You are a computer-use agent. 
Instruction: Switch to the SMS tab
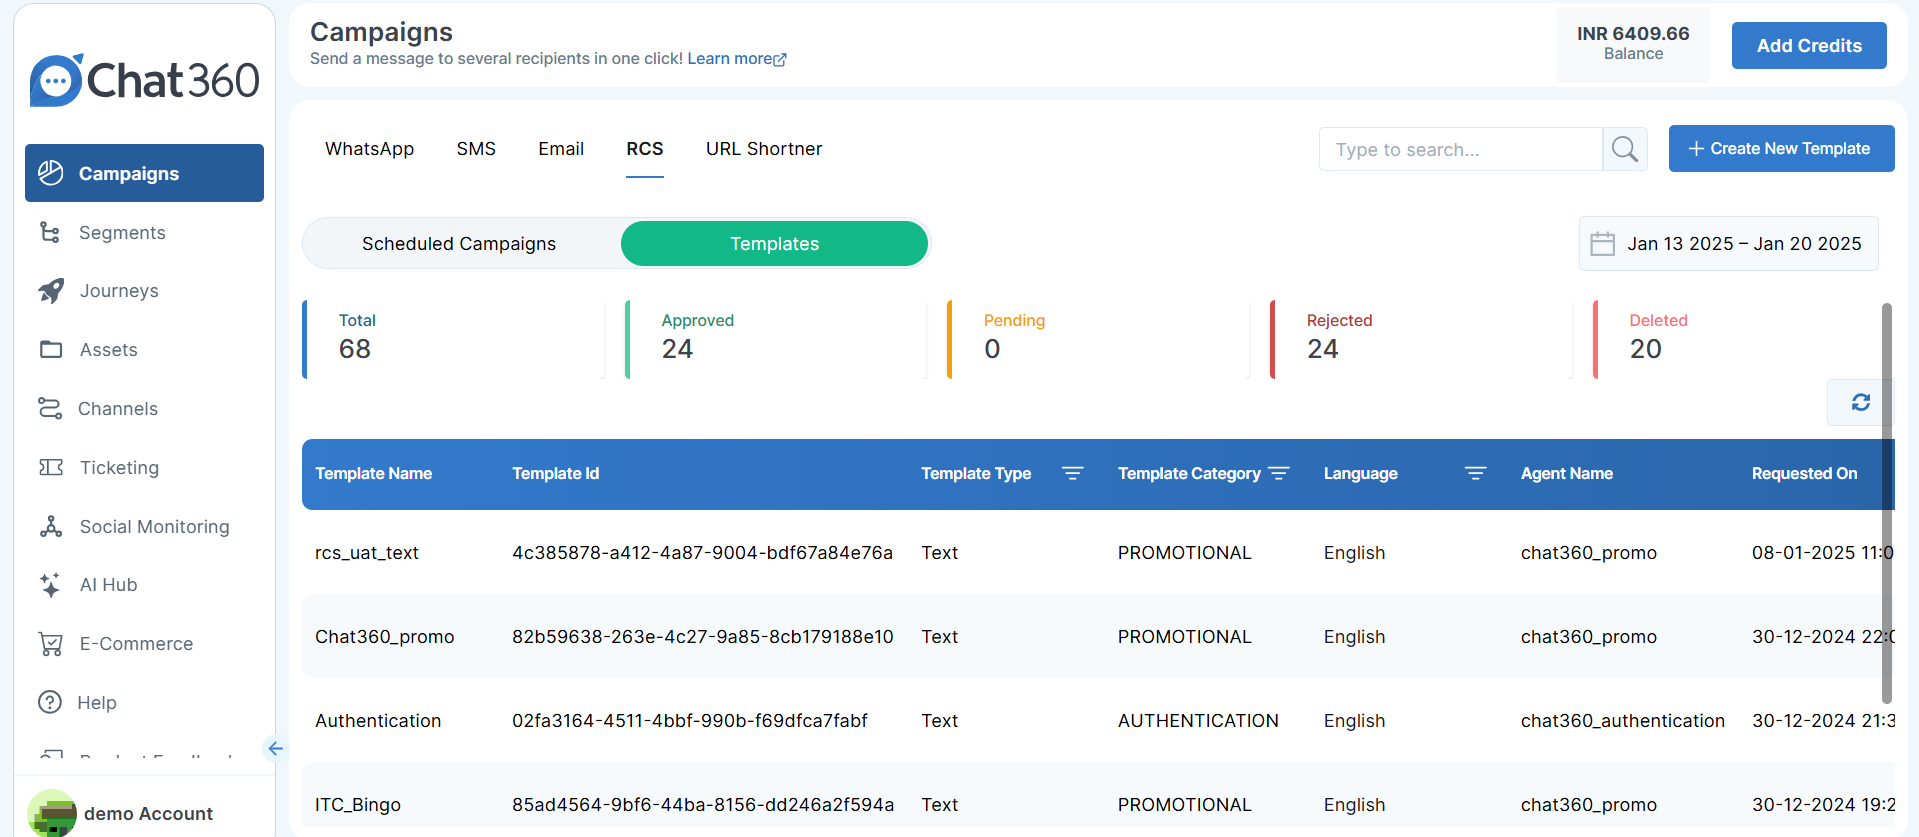[x=476, y=149]
